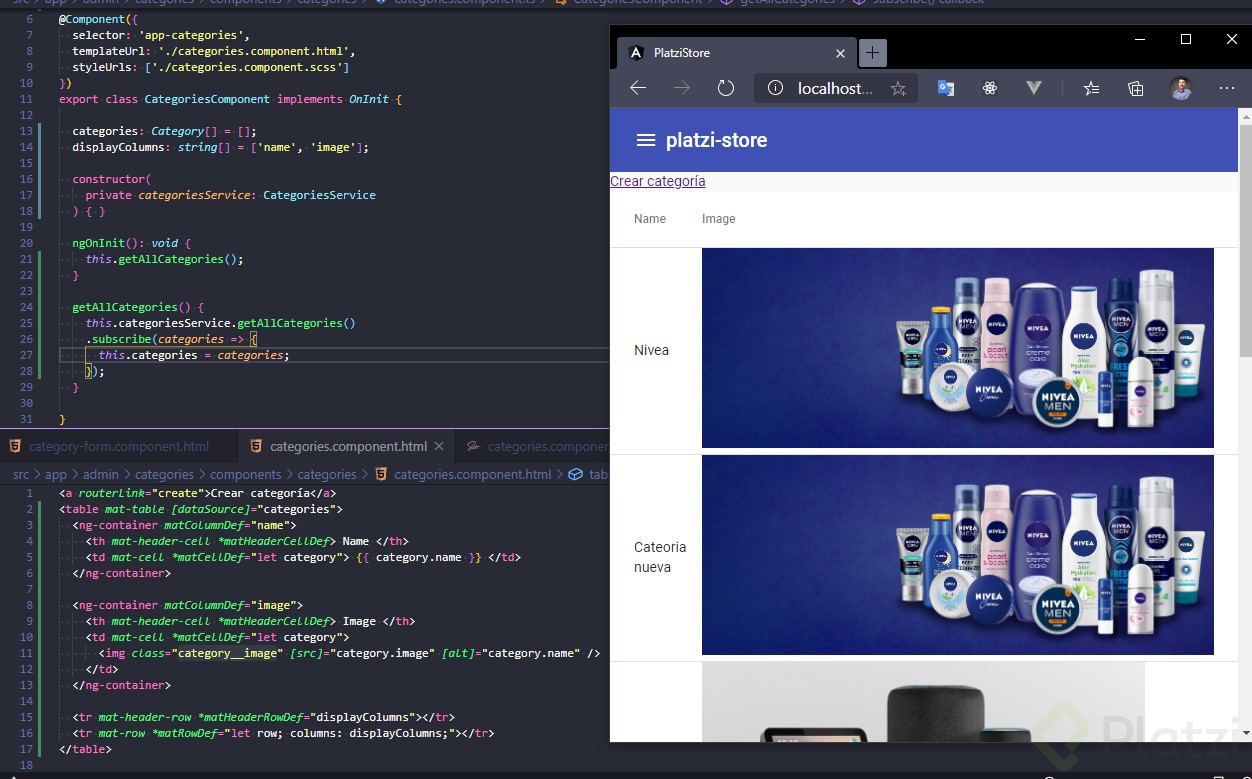Click the mat-header-row code line
Screen dimensions: 1252x779
(264, 717)
